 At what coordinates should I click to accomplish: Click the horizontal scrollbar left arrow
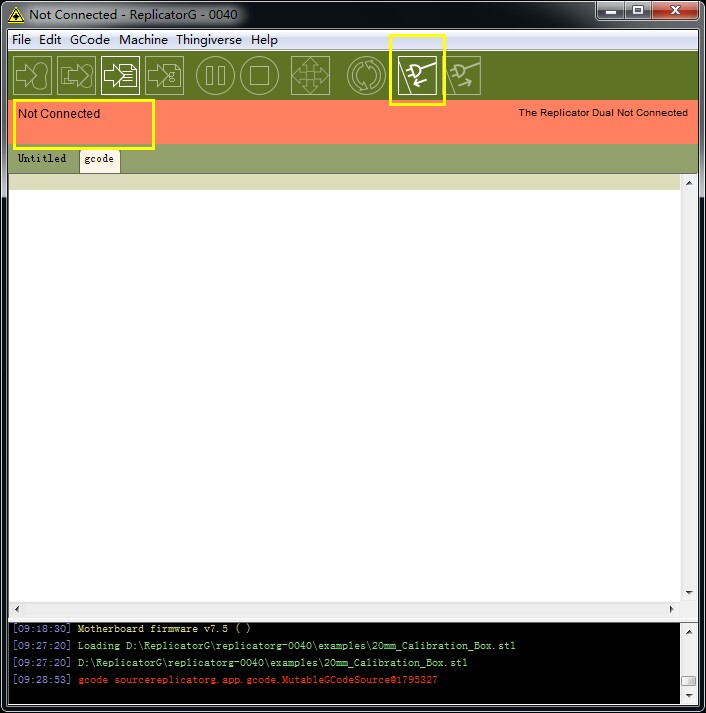17,609
